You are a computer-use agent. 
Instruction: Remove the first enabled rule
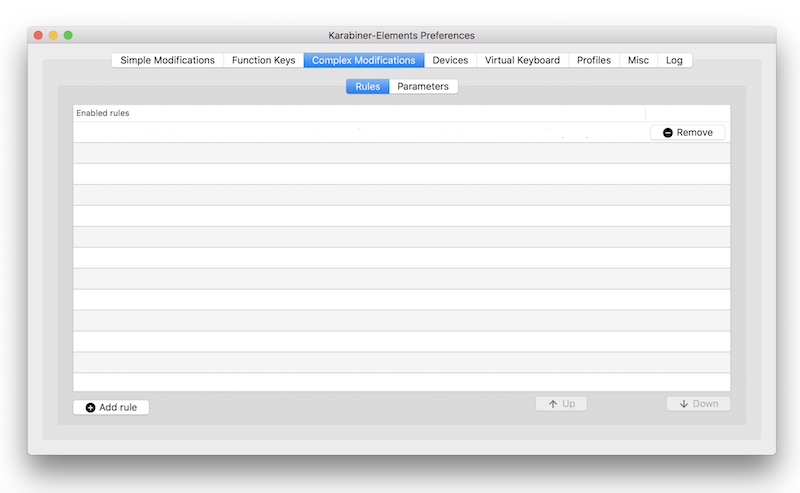pos(688,132)
